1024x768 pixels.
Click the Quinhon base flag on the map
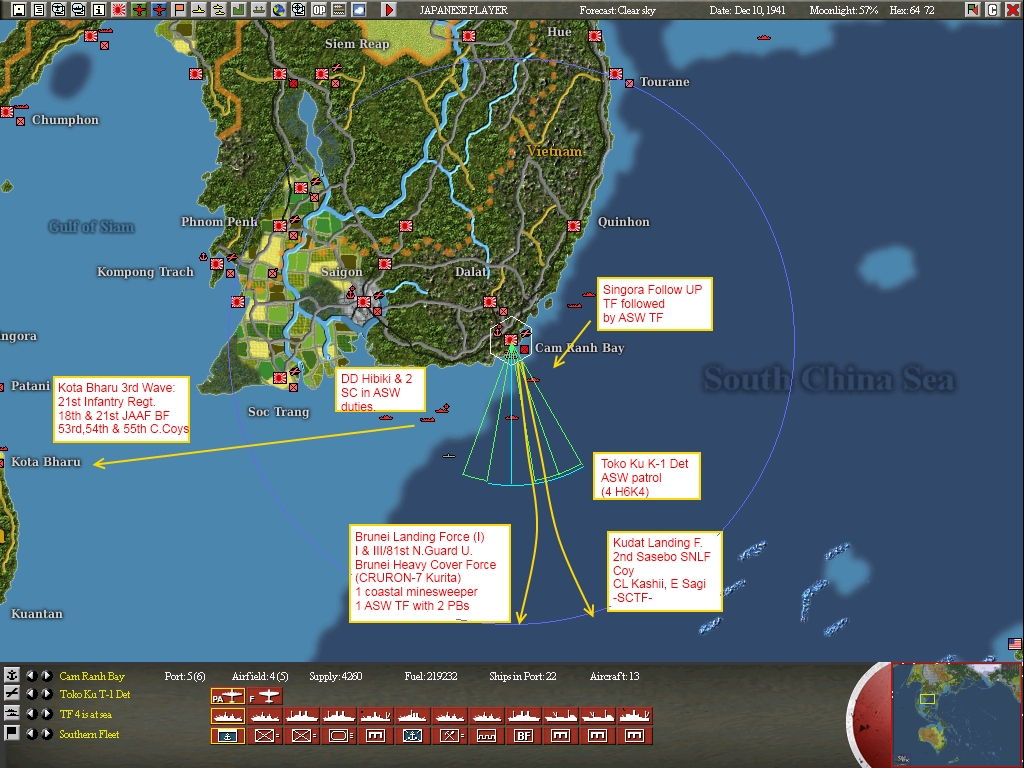[x=573, y=226]
